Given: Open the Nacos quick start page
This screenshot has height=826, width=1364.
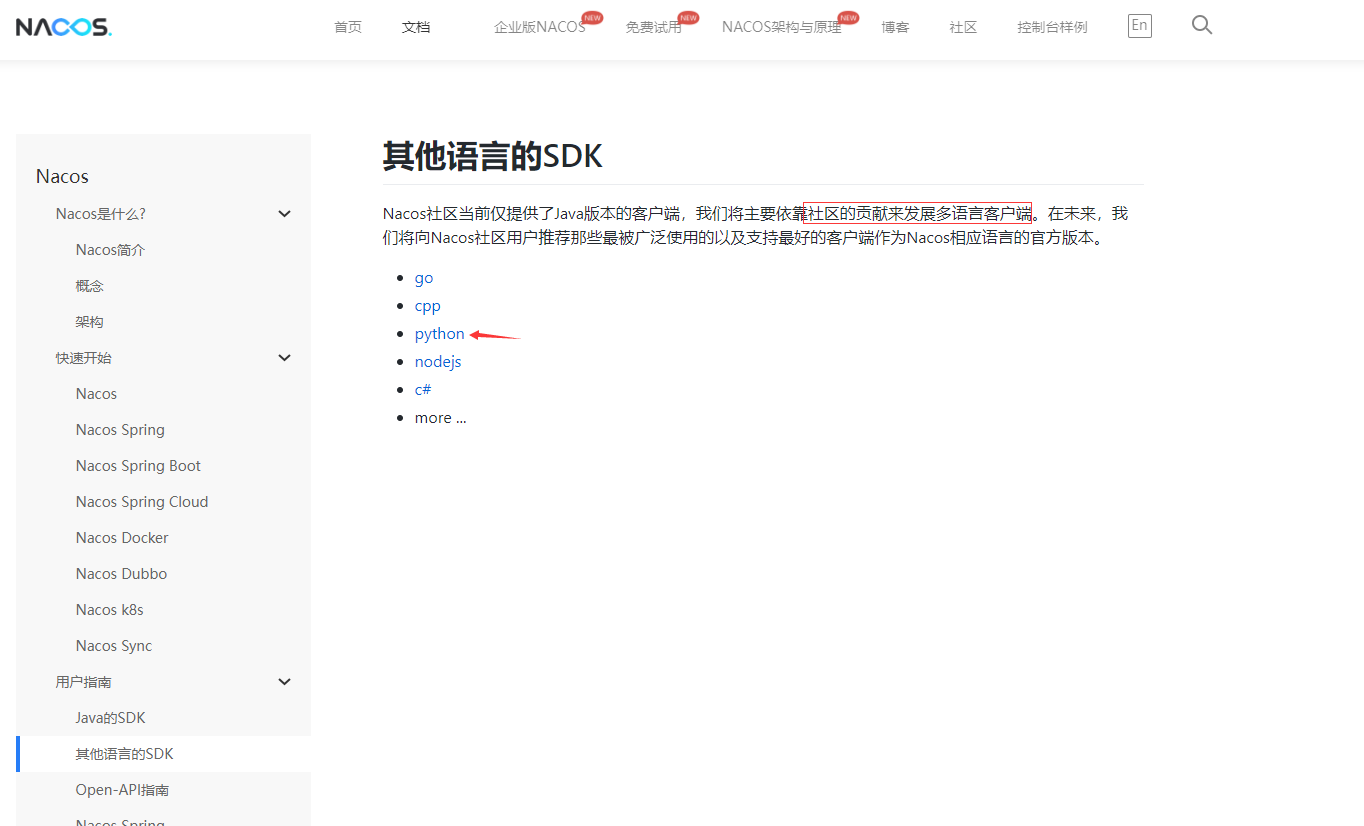Looking at the screenshot, I should [96, 394].
